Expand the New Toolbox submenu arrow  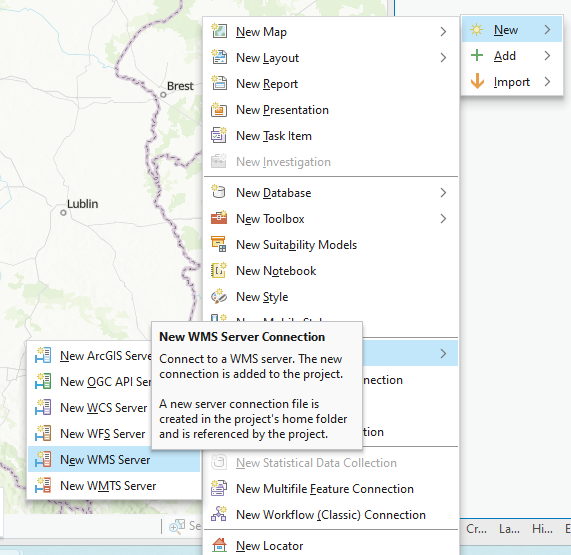tap(443, 219)
